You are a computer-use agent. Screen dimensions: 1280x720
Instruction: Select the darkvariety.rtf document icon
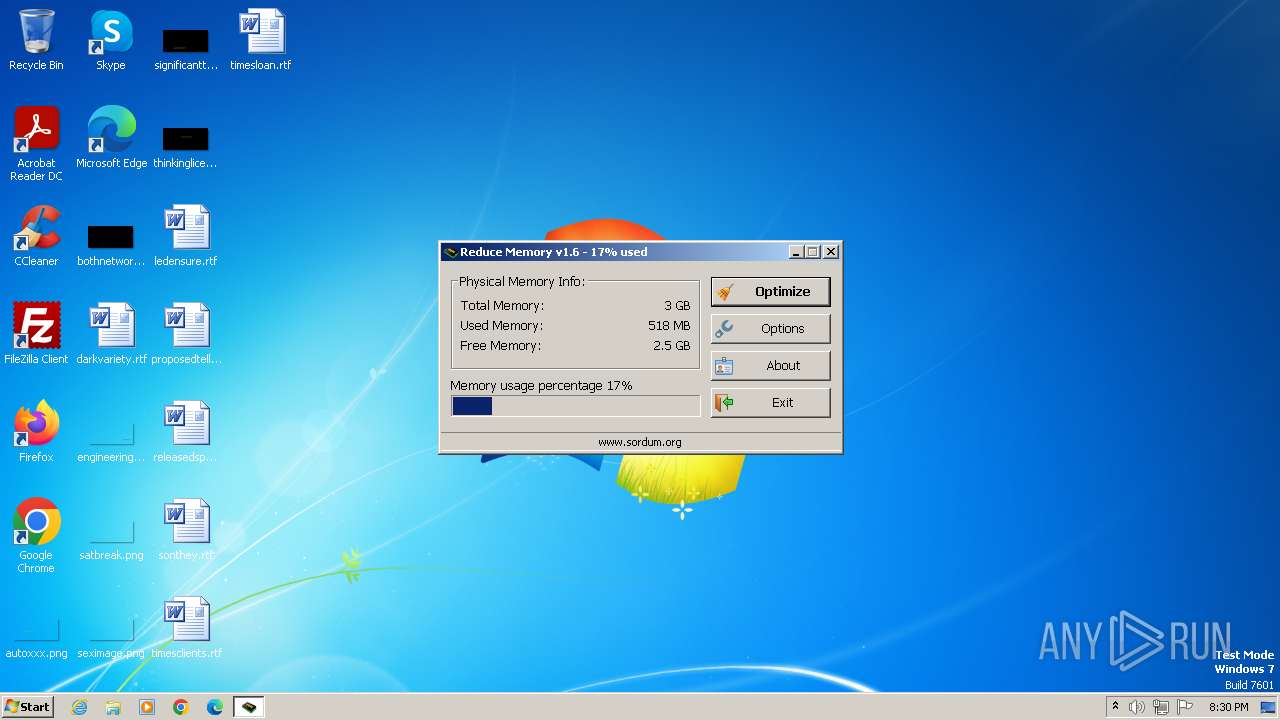pos(111,334)
